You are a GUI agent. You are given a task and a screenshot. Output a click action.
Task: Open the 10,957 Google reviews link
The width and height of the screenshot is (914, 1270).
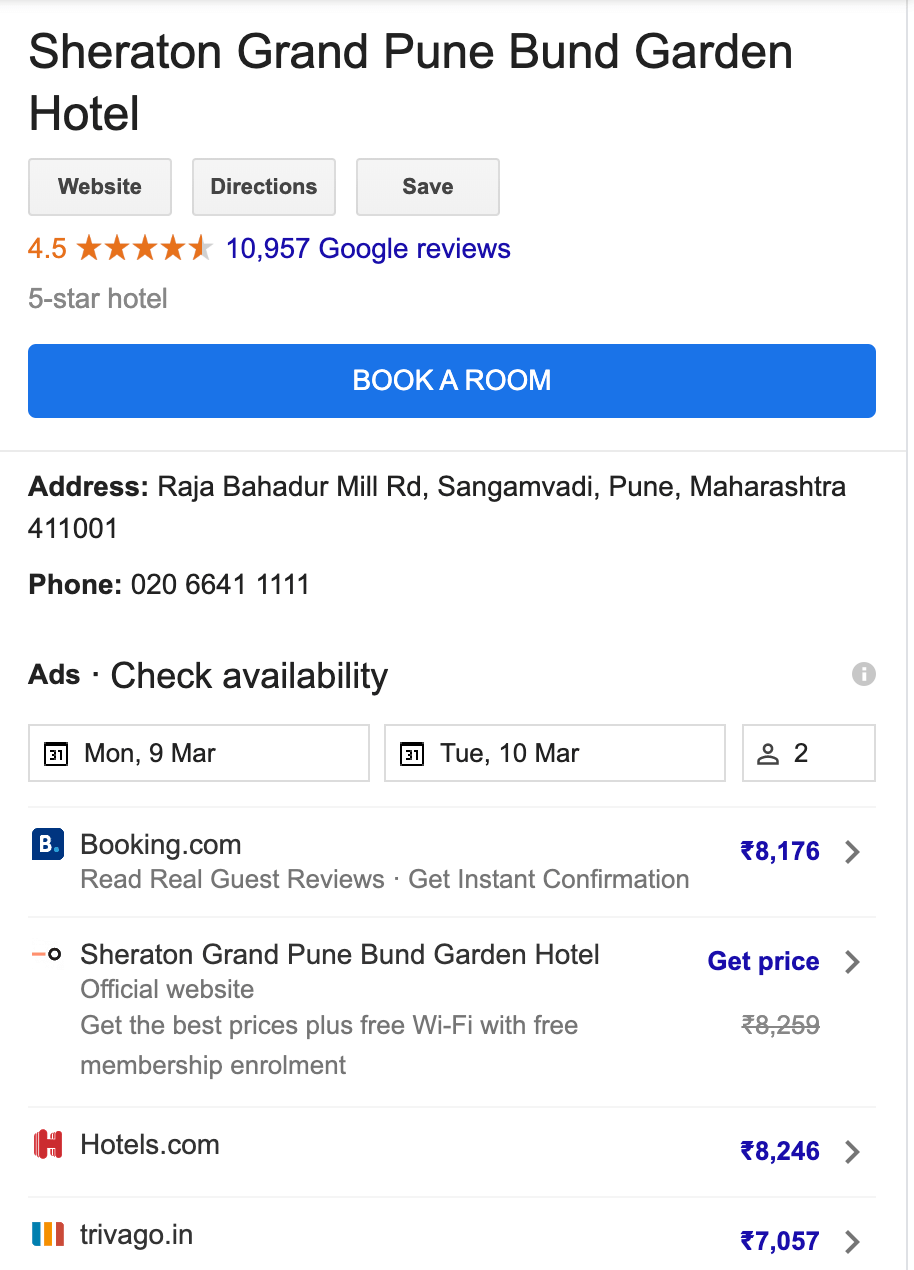pyautogui.click(x=368, y=248)
